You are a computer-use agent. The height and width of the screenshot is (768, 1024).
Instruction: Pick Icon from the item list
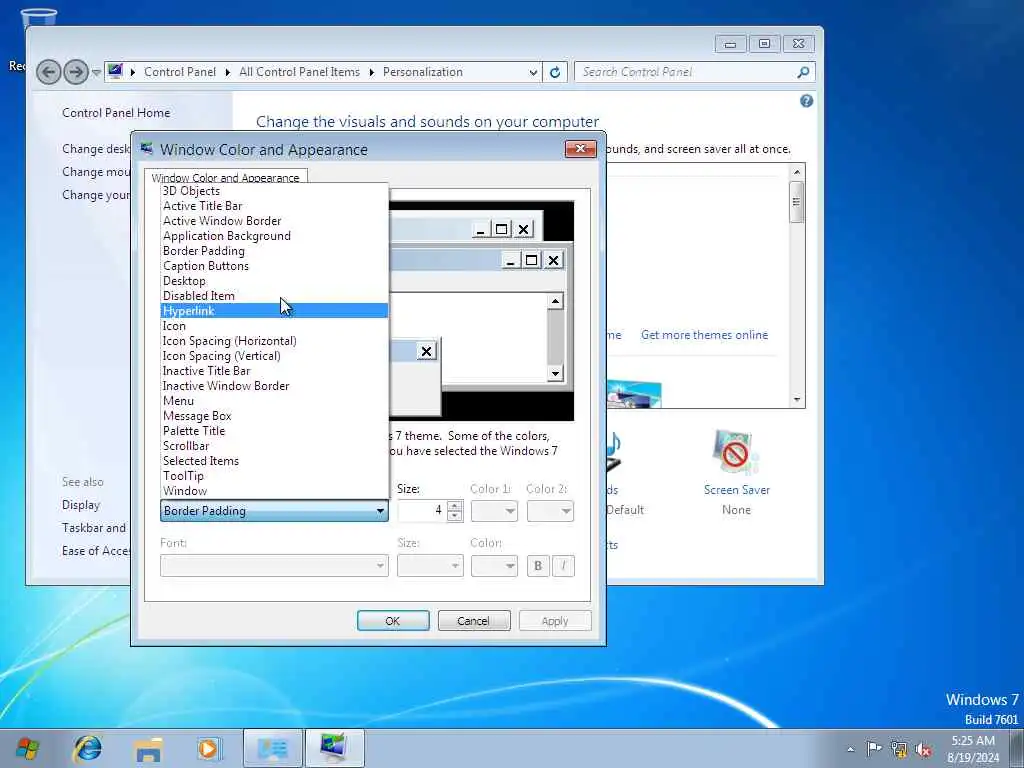click(274, 326)
